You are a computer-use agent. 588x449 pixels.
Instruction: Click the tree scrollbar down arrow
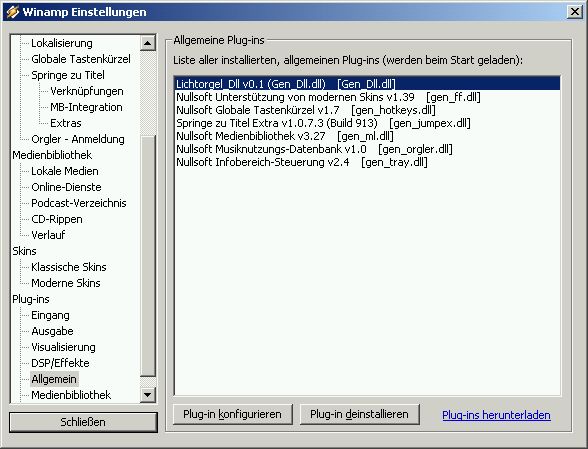[x=148, y=395]
